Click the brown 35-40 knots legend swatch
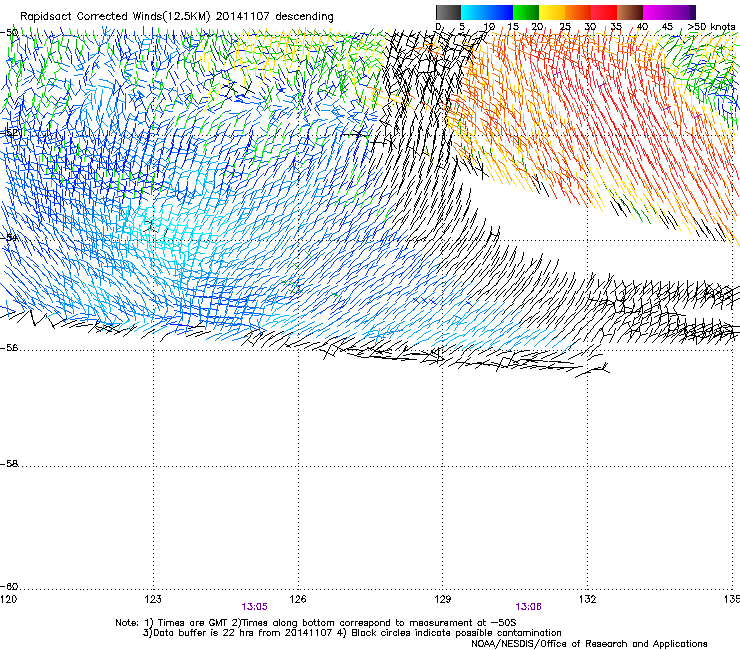This screenshot has height=650, width=740. 630,12
